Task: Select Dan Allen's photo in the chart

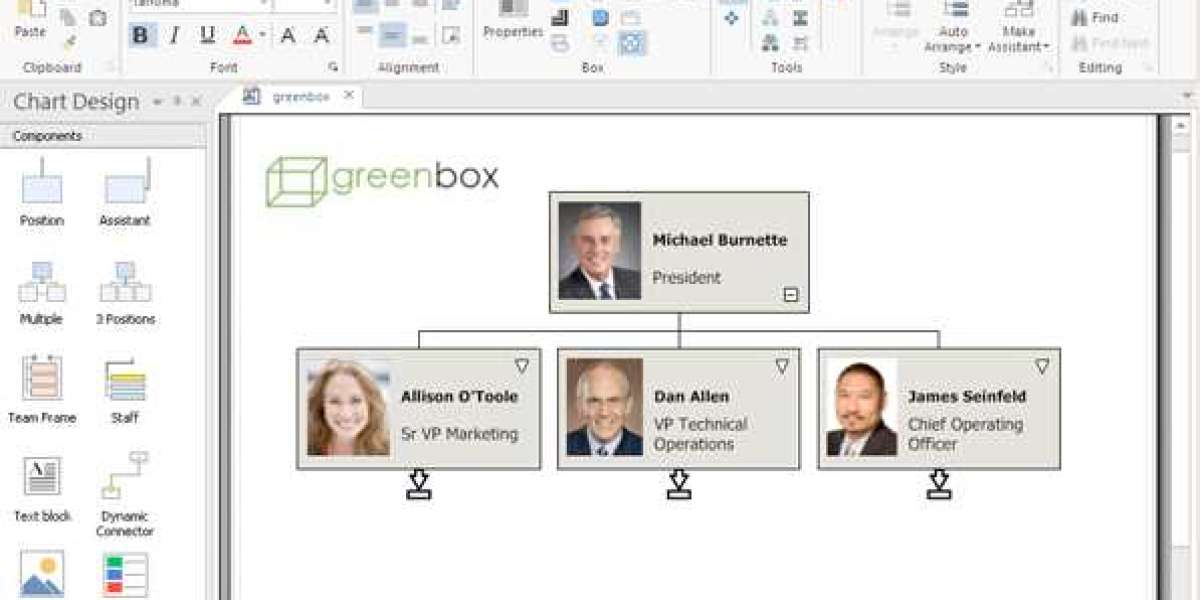Action: pos(604,407)
